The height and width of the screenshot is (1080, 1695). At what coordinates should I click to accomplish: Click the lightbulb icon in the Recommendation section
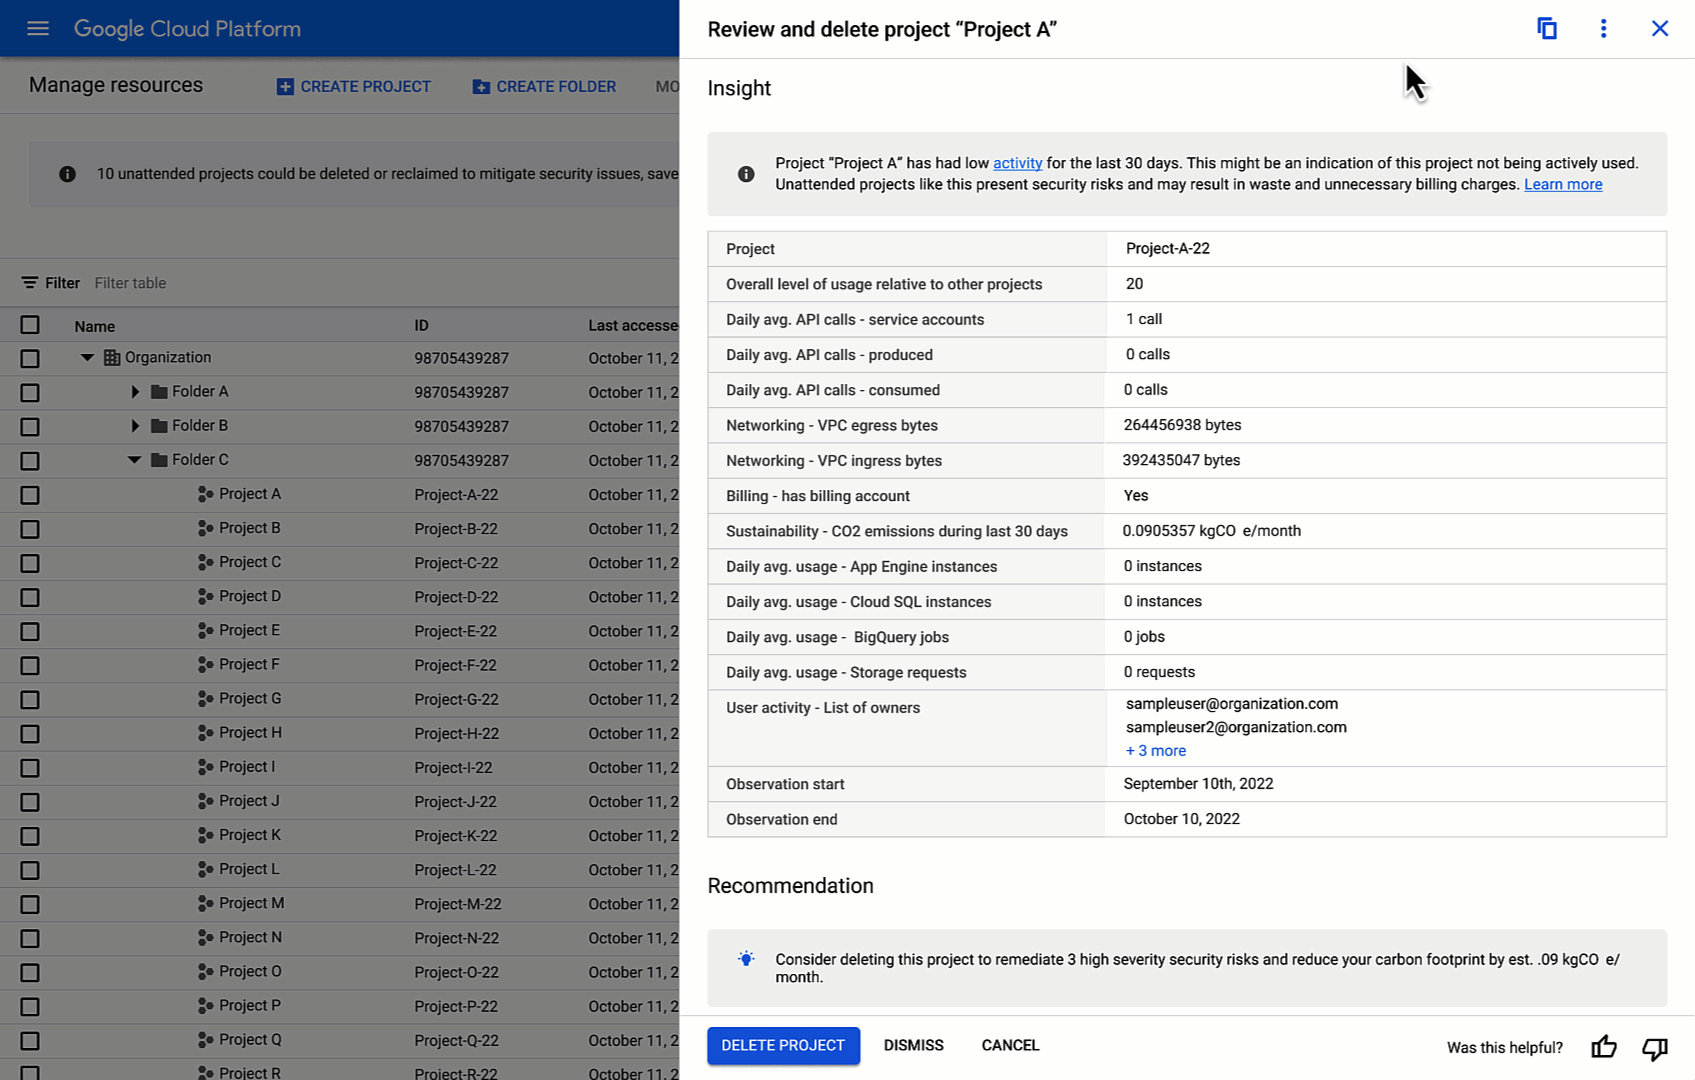[745, 959]
